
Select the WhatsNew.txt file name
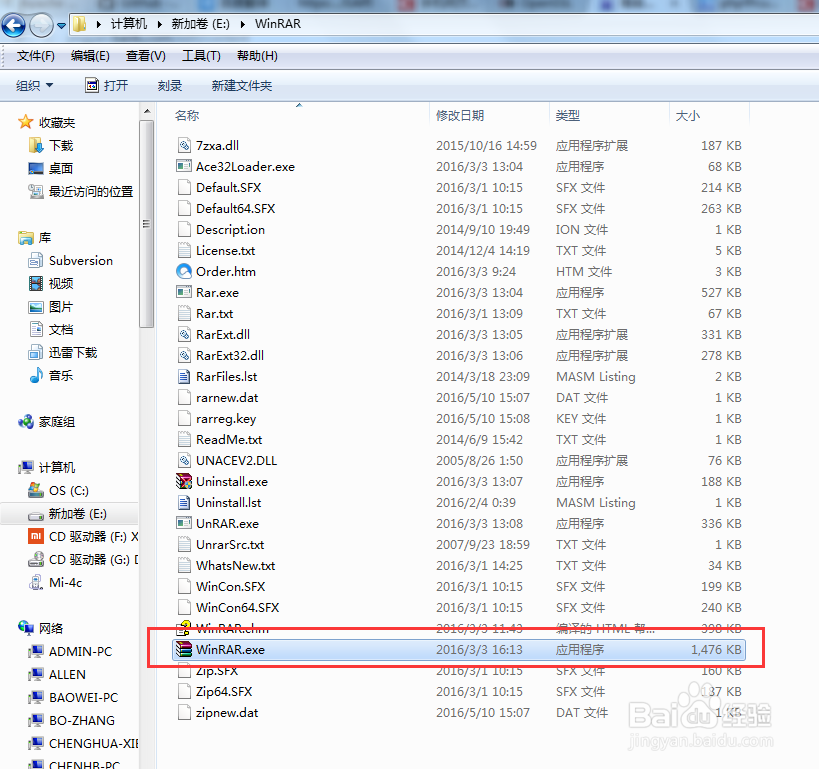tap(236, 566)
